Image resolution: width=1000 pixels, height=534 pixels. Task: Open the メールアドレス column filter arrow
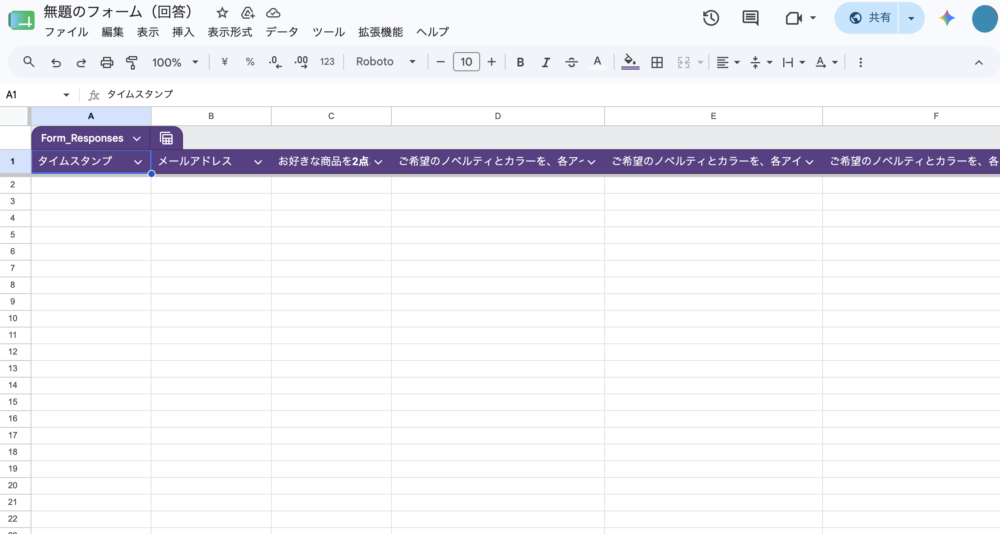pyautogui.click(x=258, y=162)
